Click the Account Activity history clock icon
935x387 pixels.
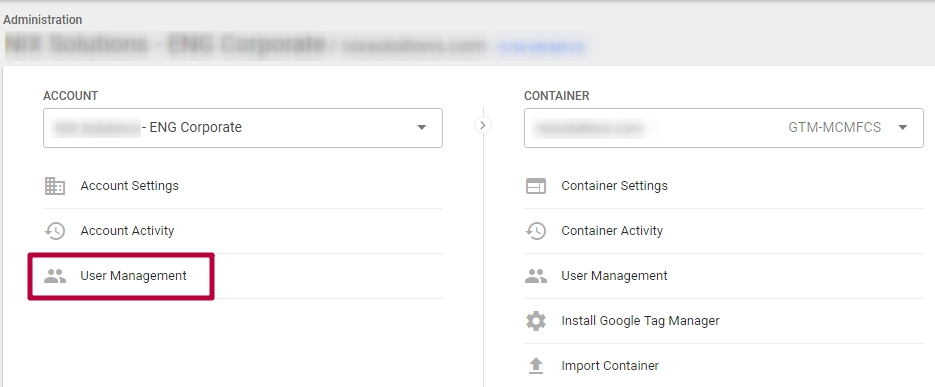[x=55, y=231]
